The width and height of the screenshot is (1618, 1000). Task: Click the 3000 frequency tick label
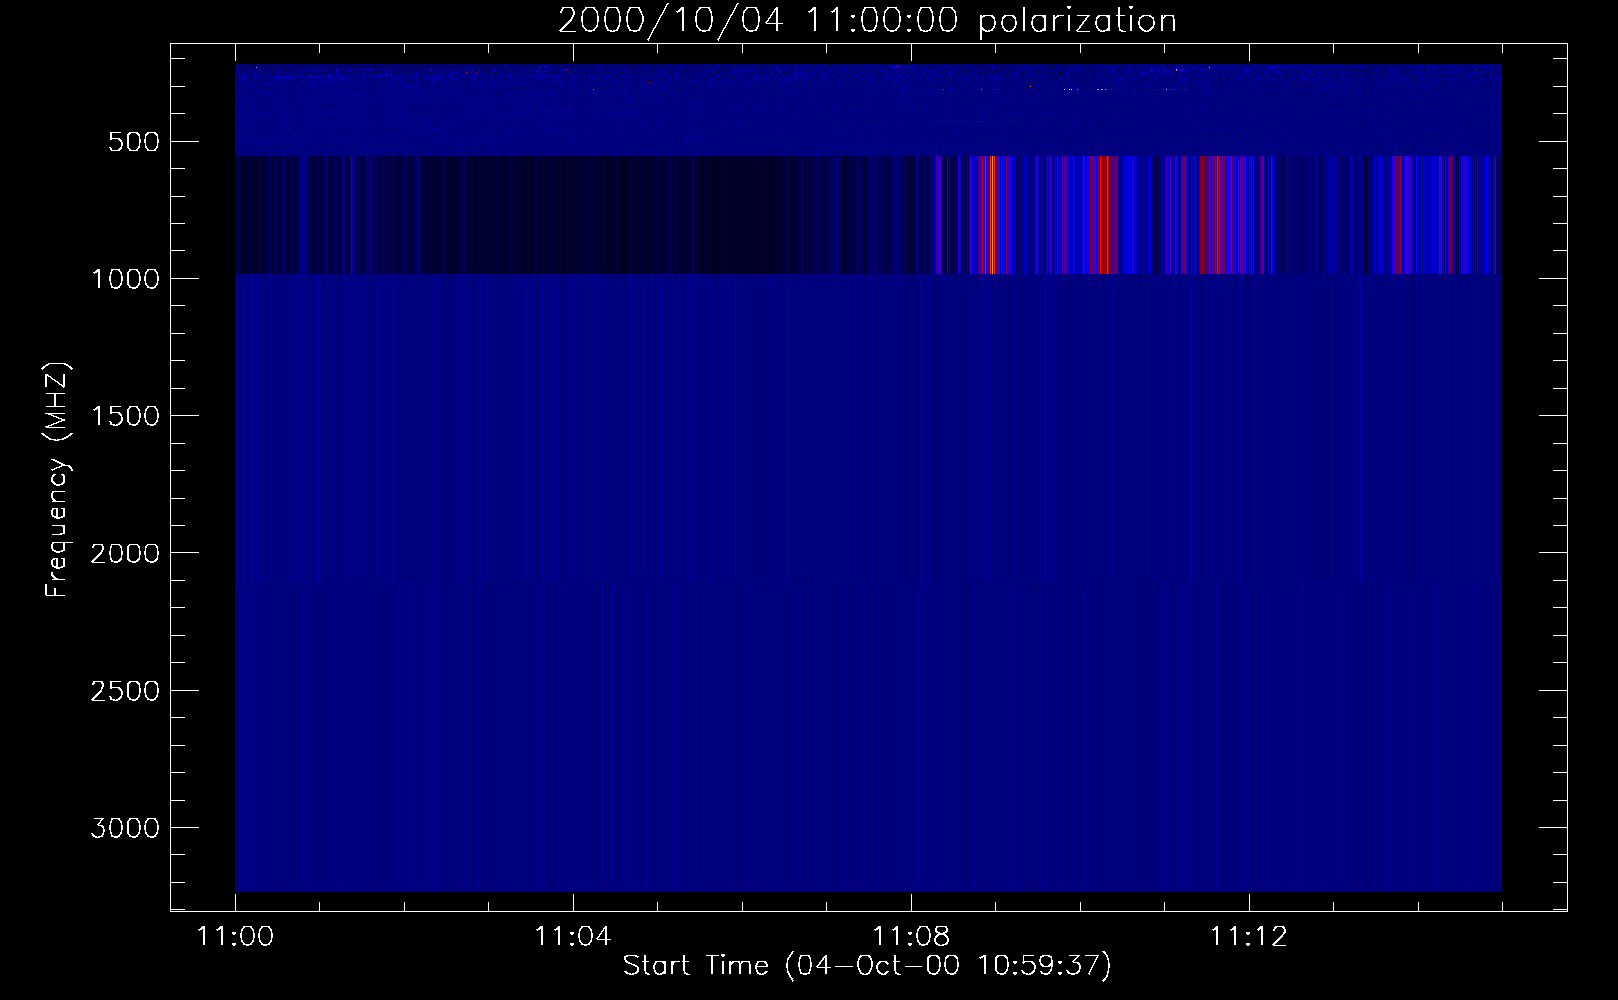(125, 828)
